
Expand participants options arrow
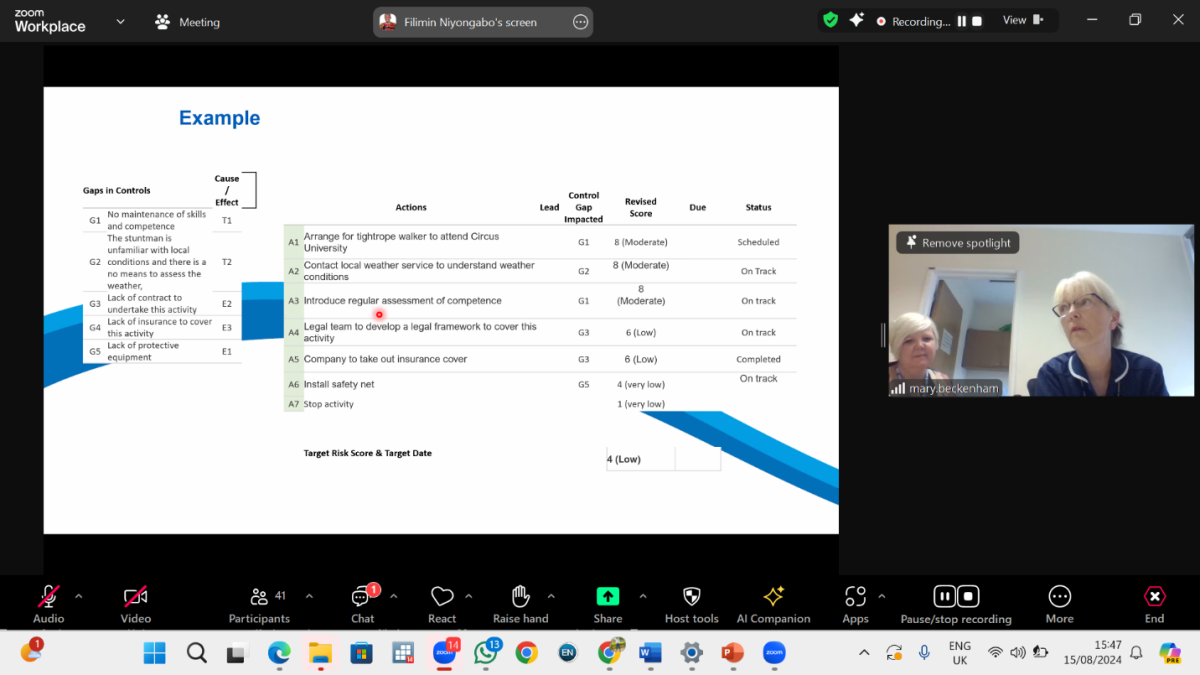pyautogui.click(x=309, y=596)
